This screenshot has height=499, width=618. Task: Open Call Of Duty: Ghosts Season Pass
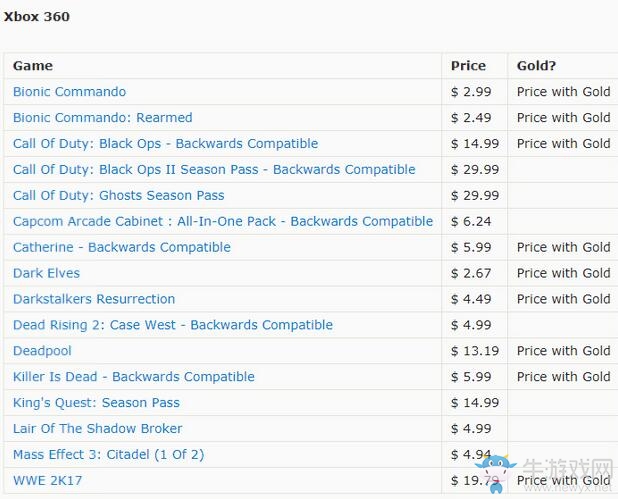(x=118, y=196)
